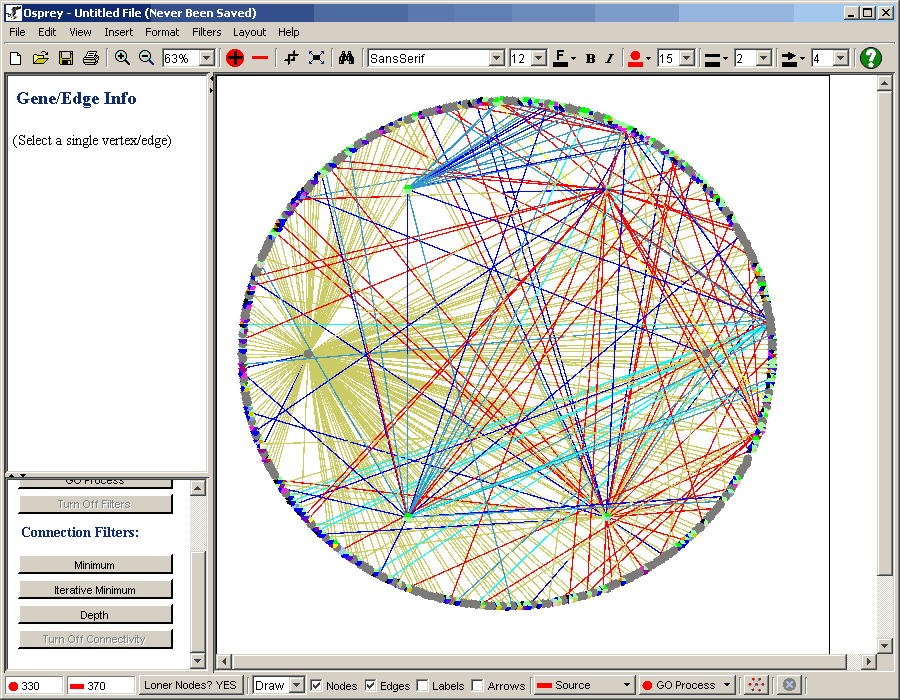
Task: Turn on the Arrows checkbox
Action: click(x=477, y=685)
